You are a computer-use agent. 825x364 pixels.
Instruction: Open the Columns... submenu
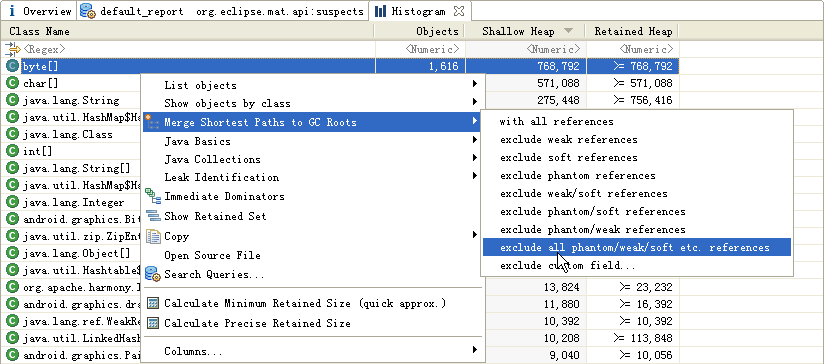pos(313,351)
